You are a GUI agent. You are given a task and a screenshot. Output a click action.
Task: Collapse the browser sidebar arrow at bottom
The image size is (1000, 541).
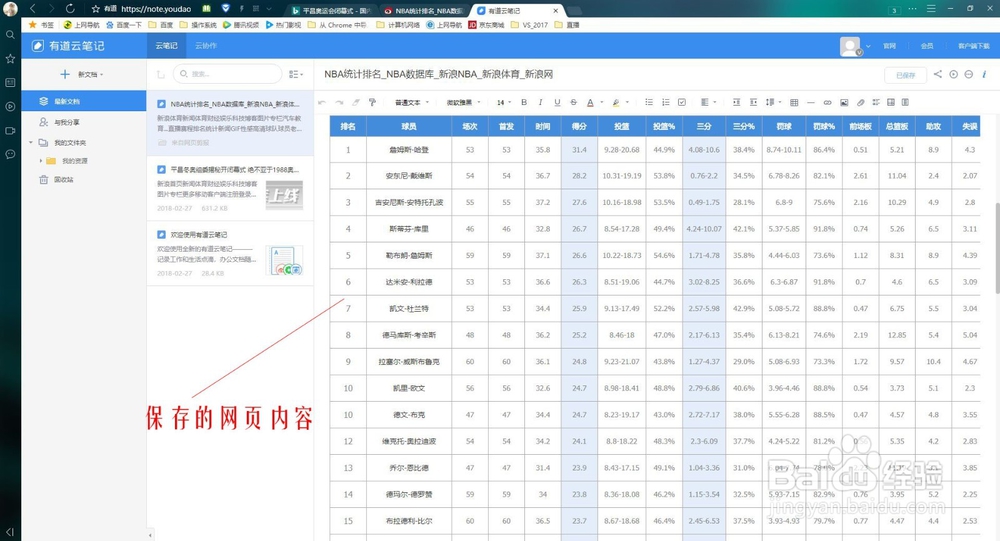point(10,531)
